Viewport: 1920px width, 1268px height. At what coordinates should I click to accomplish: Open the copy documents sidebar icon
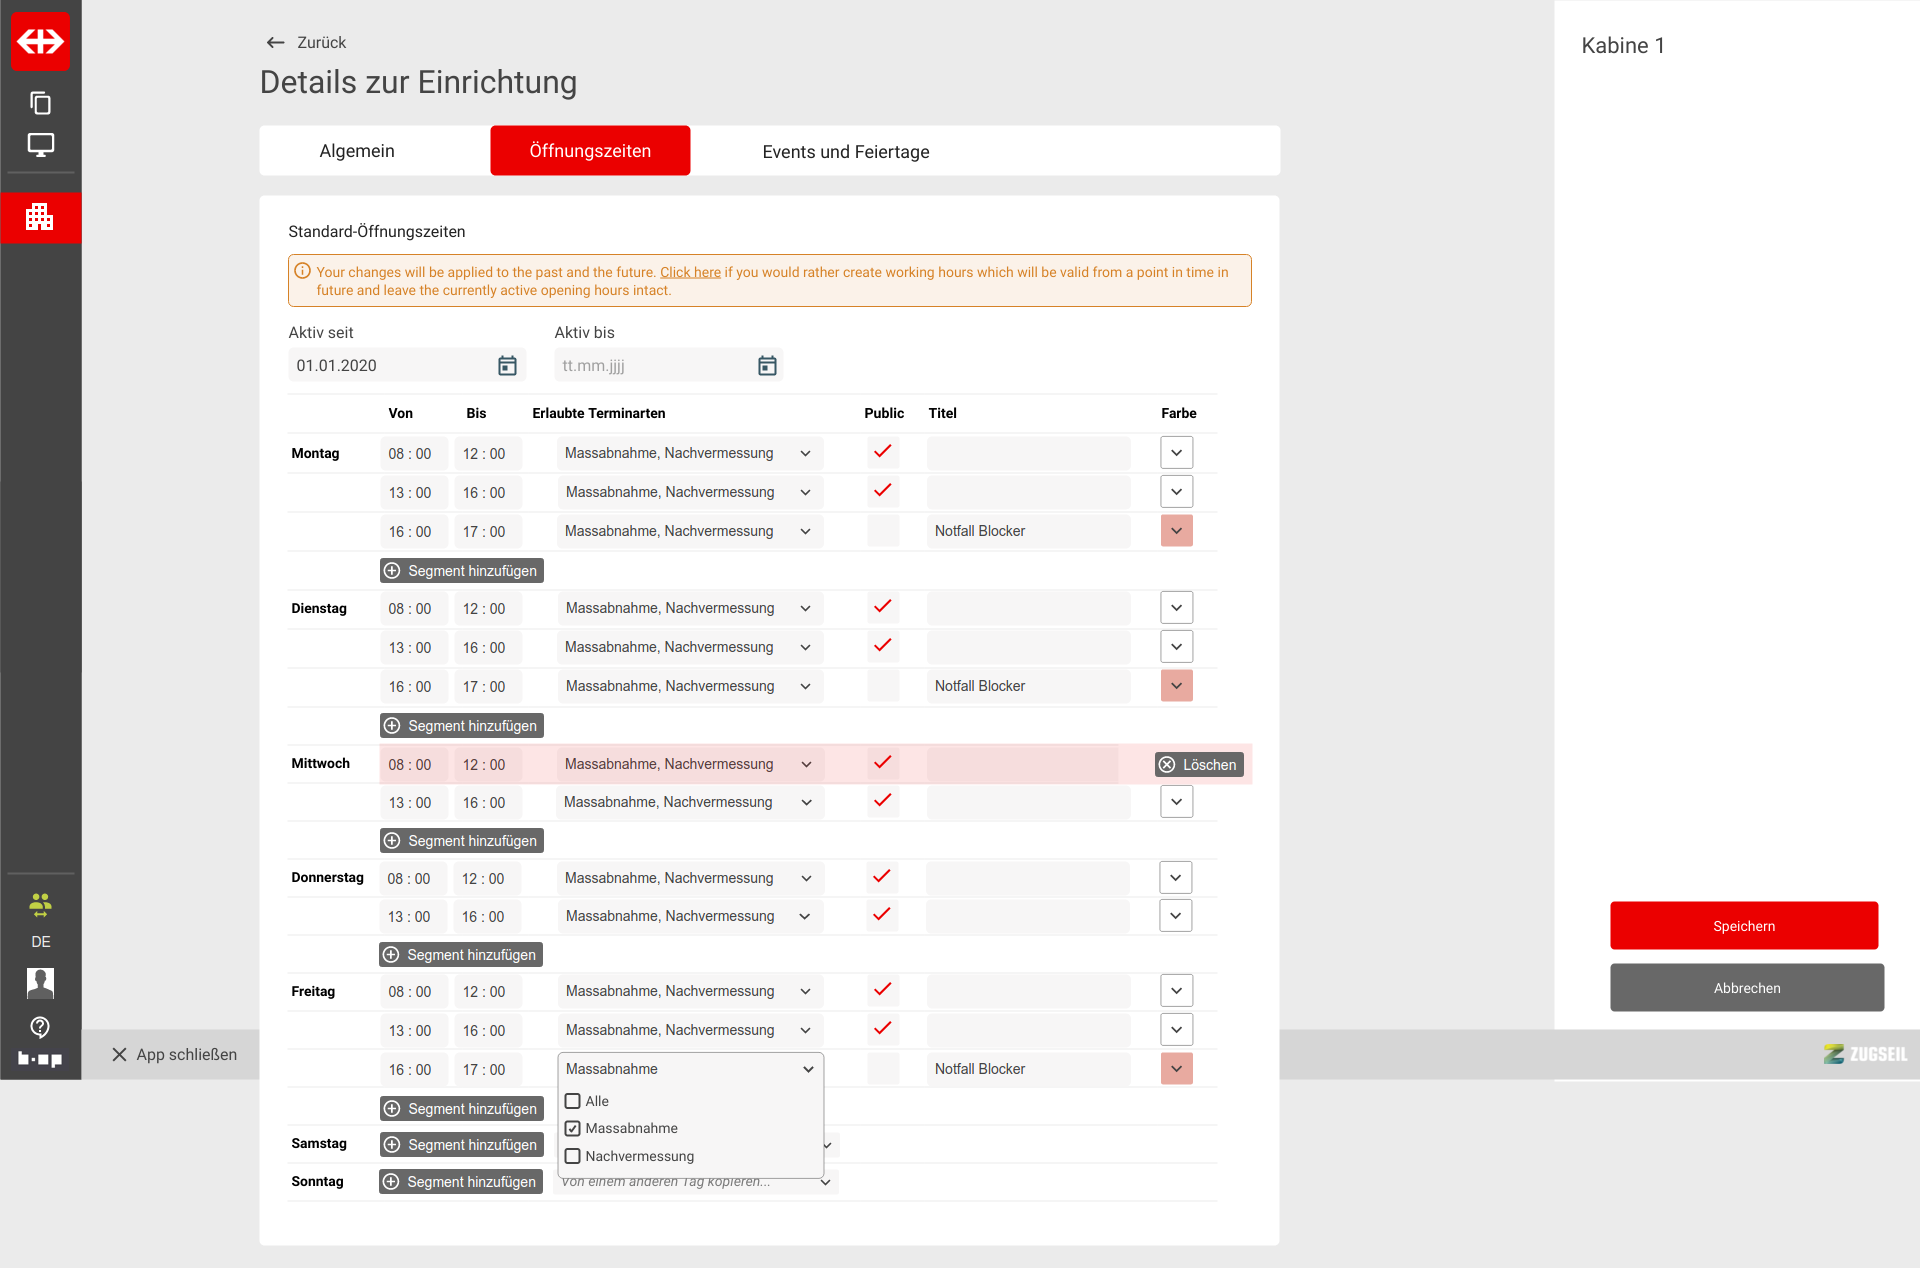pyautogui.click(x=40, y=103)
